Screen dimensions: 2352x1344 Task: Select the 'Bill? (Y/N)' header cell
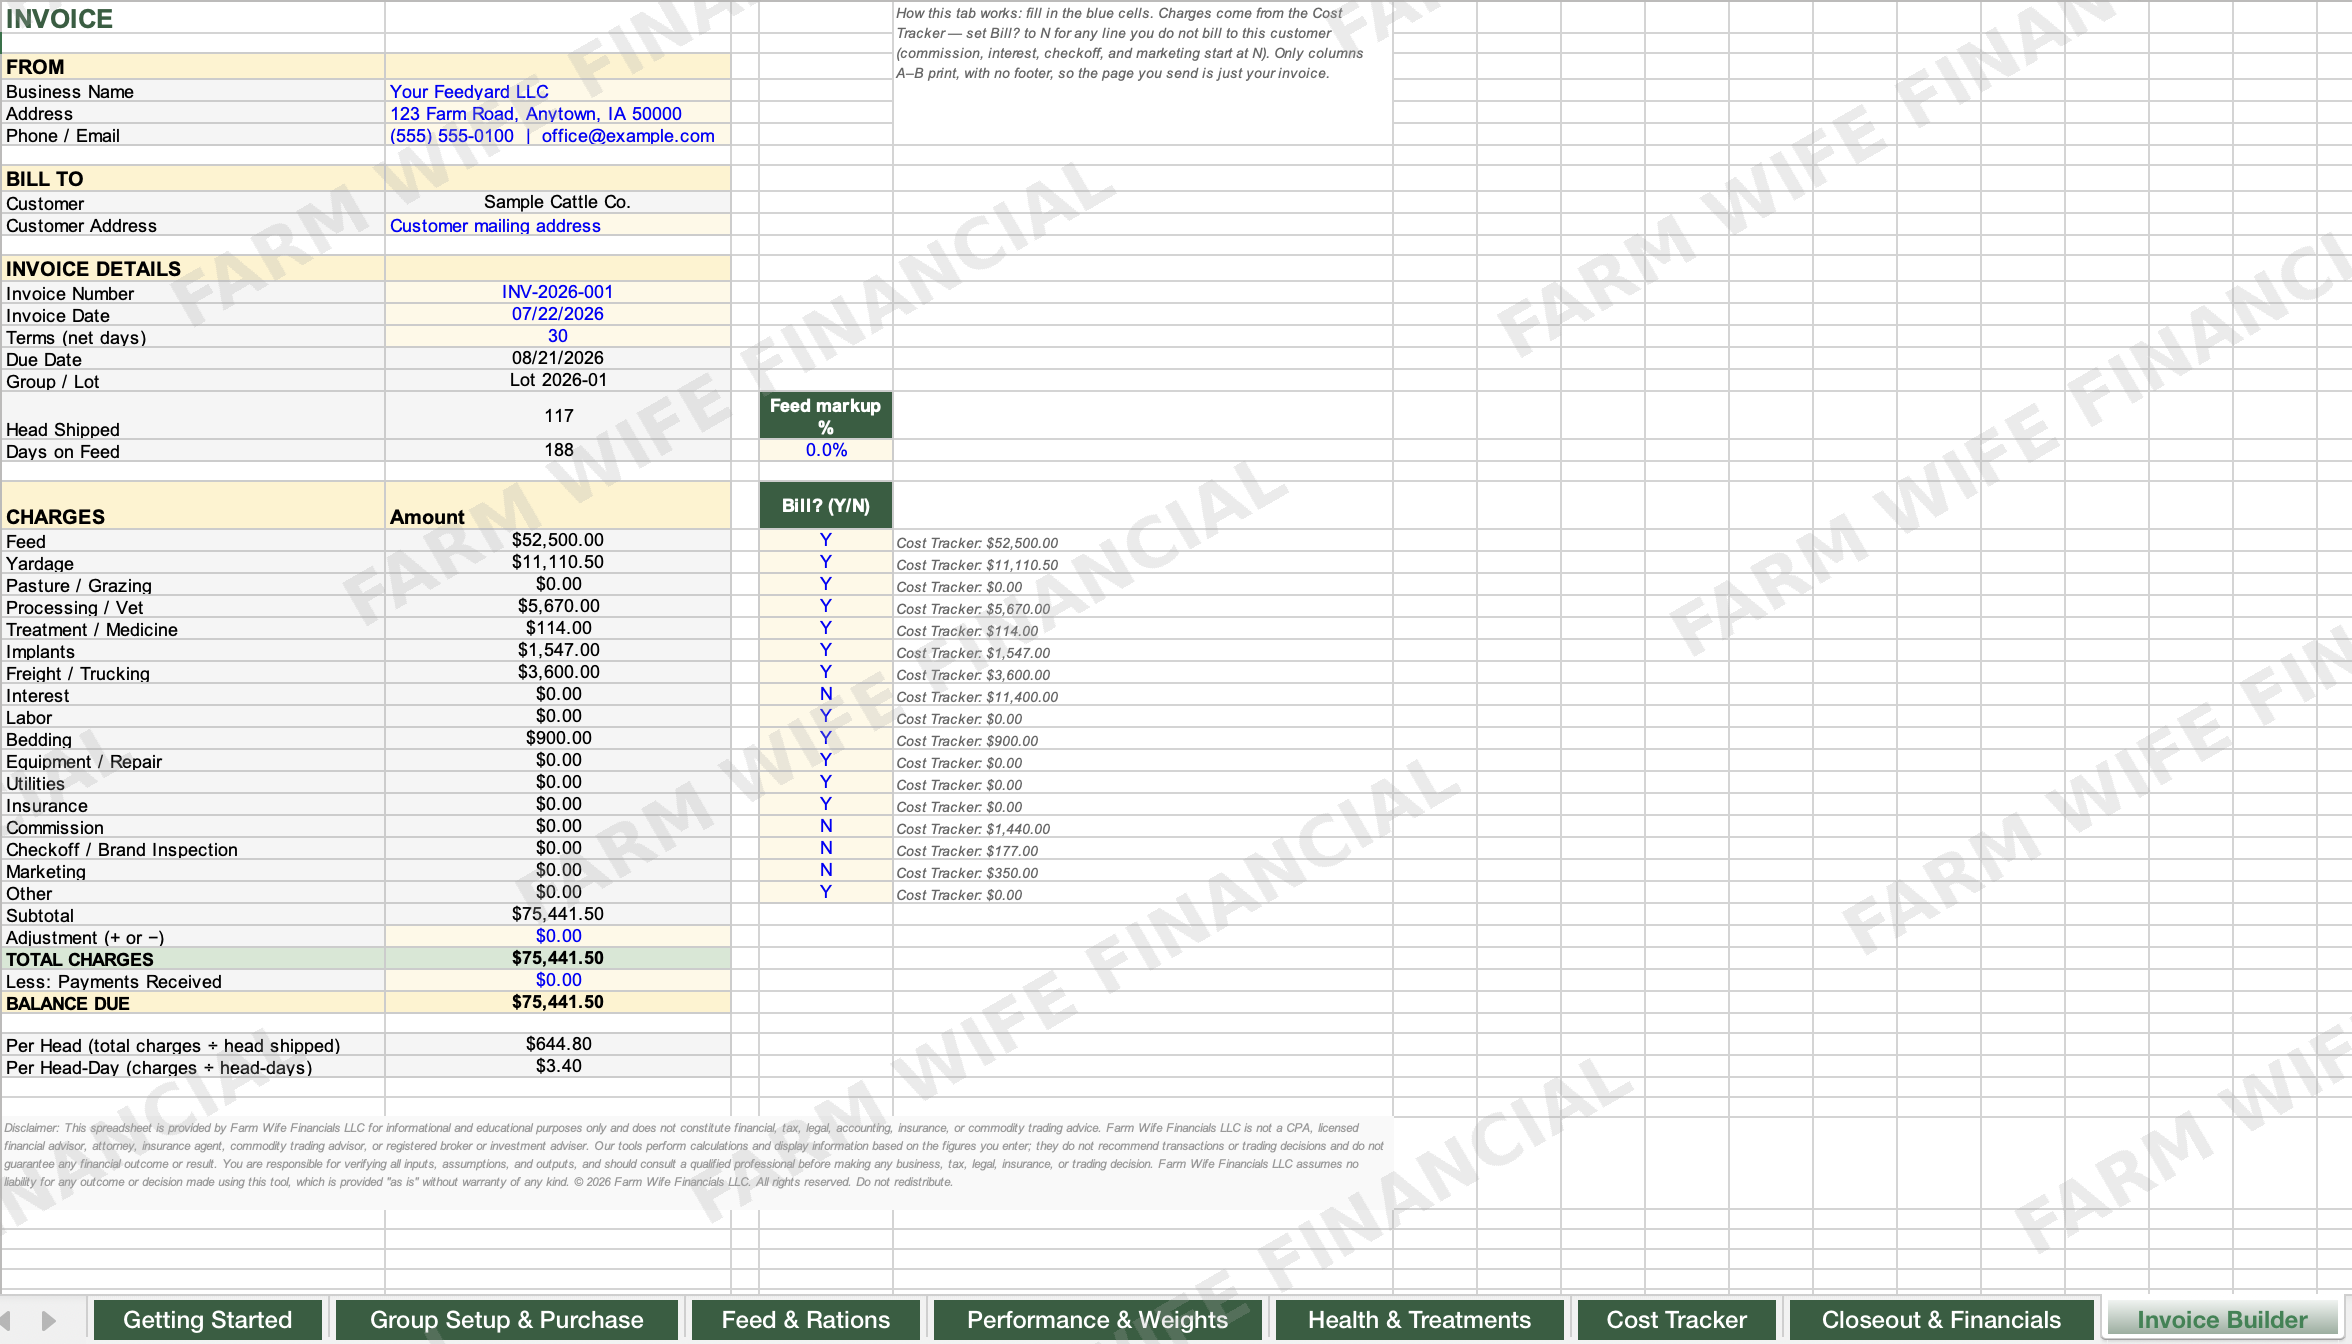[826, 505]
